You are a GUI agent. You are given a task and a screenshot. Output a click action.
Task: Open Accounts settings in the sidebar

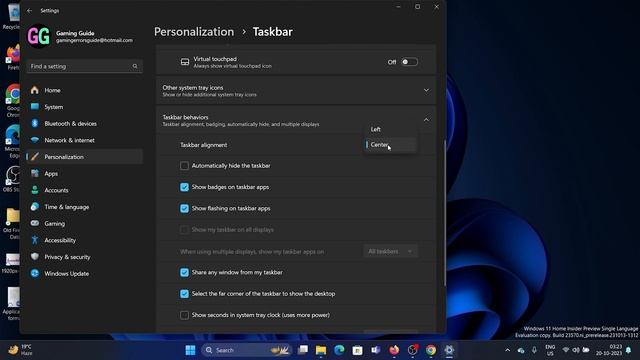coord(84,190)
